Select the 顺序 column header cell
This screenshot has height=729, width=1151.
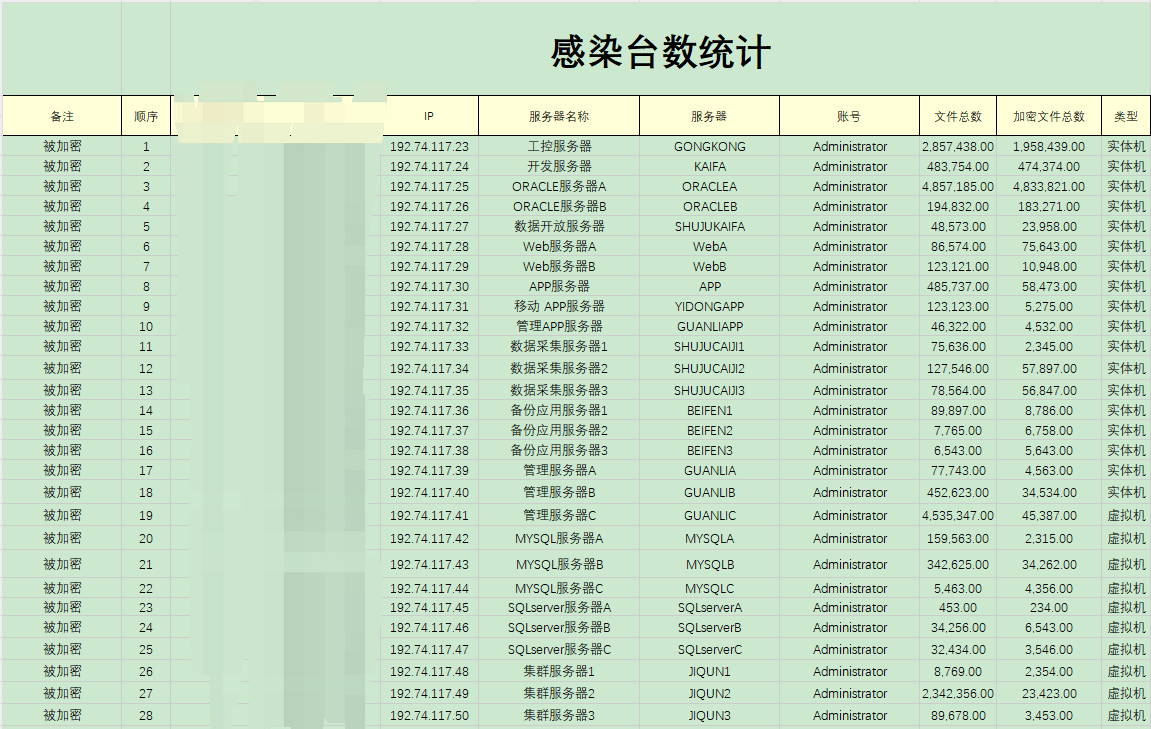[146, 116]
